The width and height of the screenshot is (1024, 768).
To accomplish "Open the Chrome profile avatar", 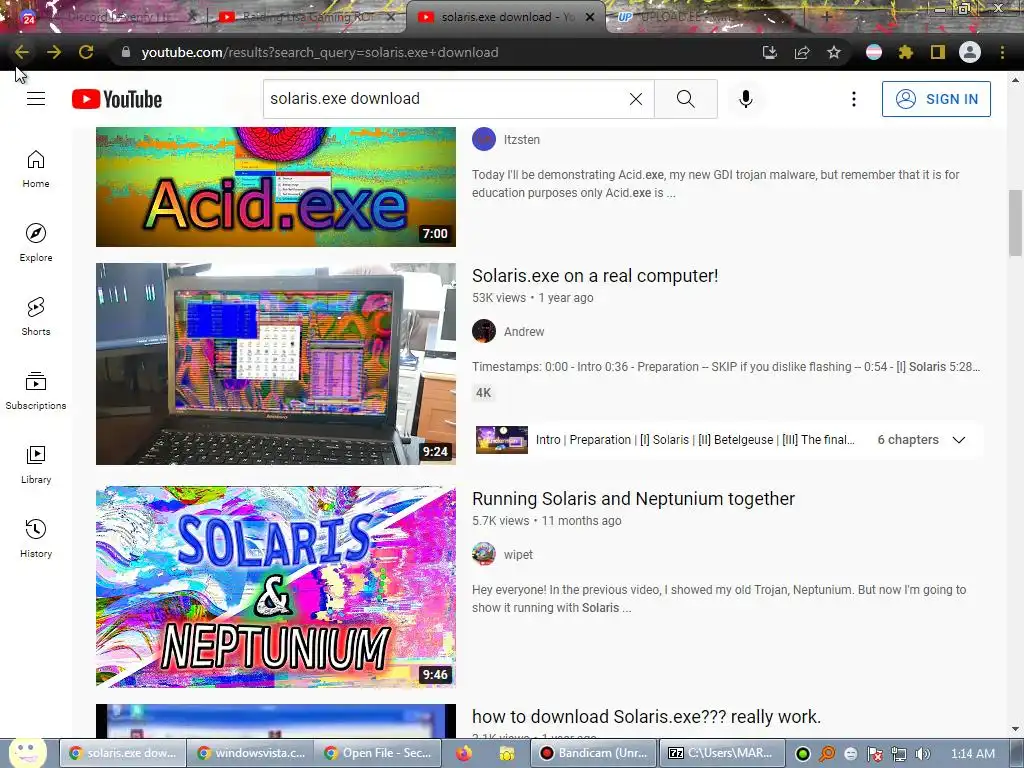I will click(970, 52).
